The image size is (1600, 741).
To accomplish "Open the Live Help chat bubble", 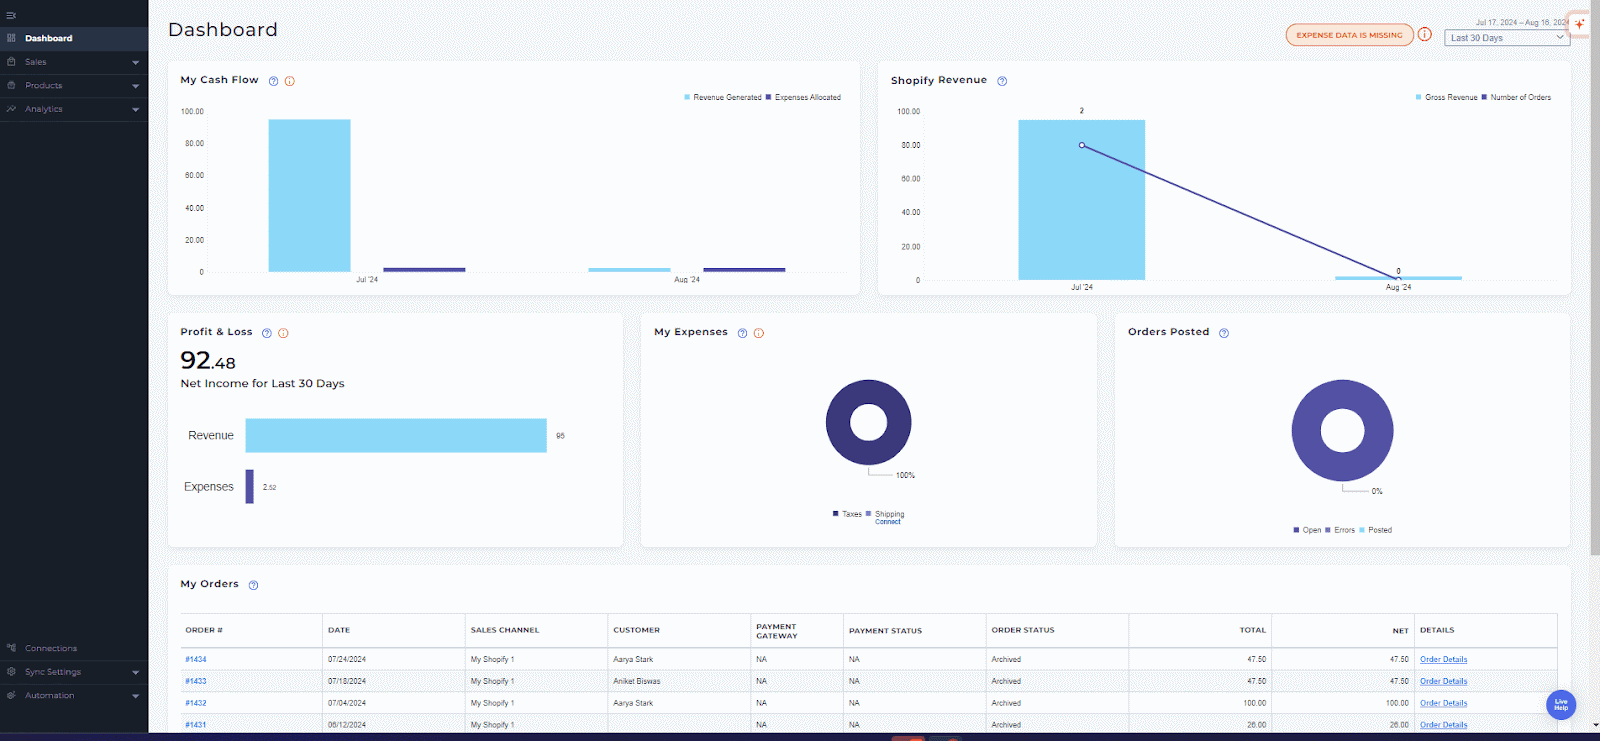I will (1560, 704).
